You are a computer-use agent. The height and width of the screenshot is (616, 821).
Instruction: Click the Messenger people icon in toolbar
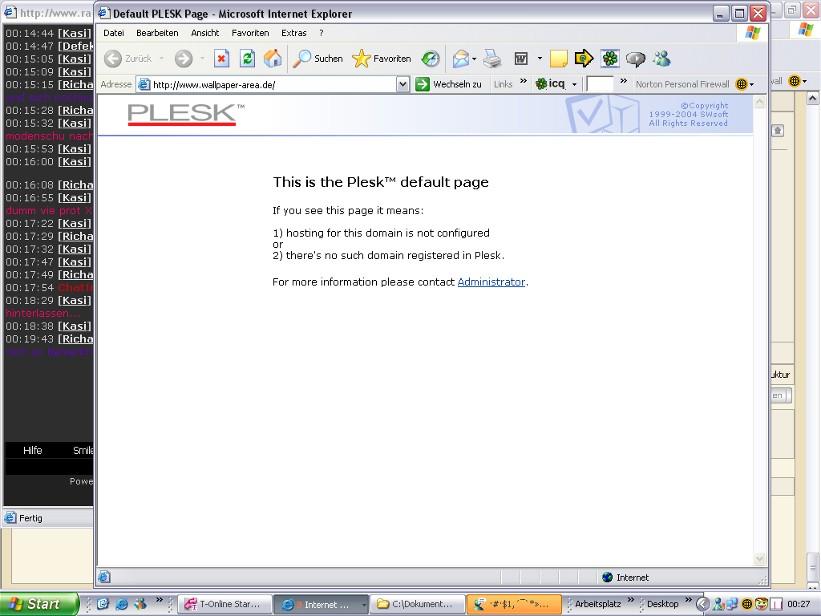coord(661,59)
